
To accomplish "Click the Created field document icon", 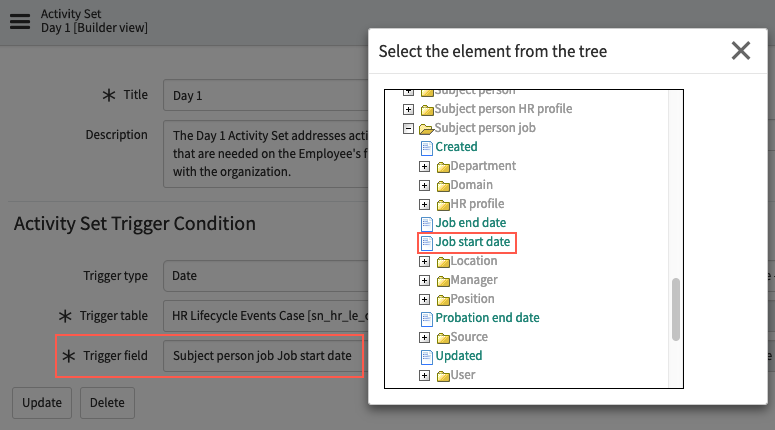I will point(426,147).
